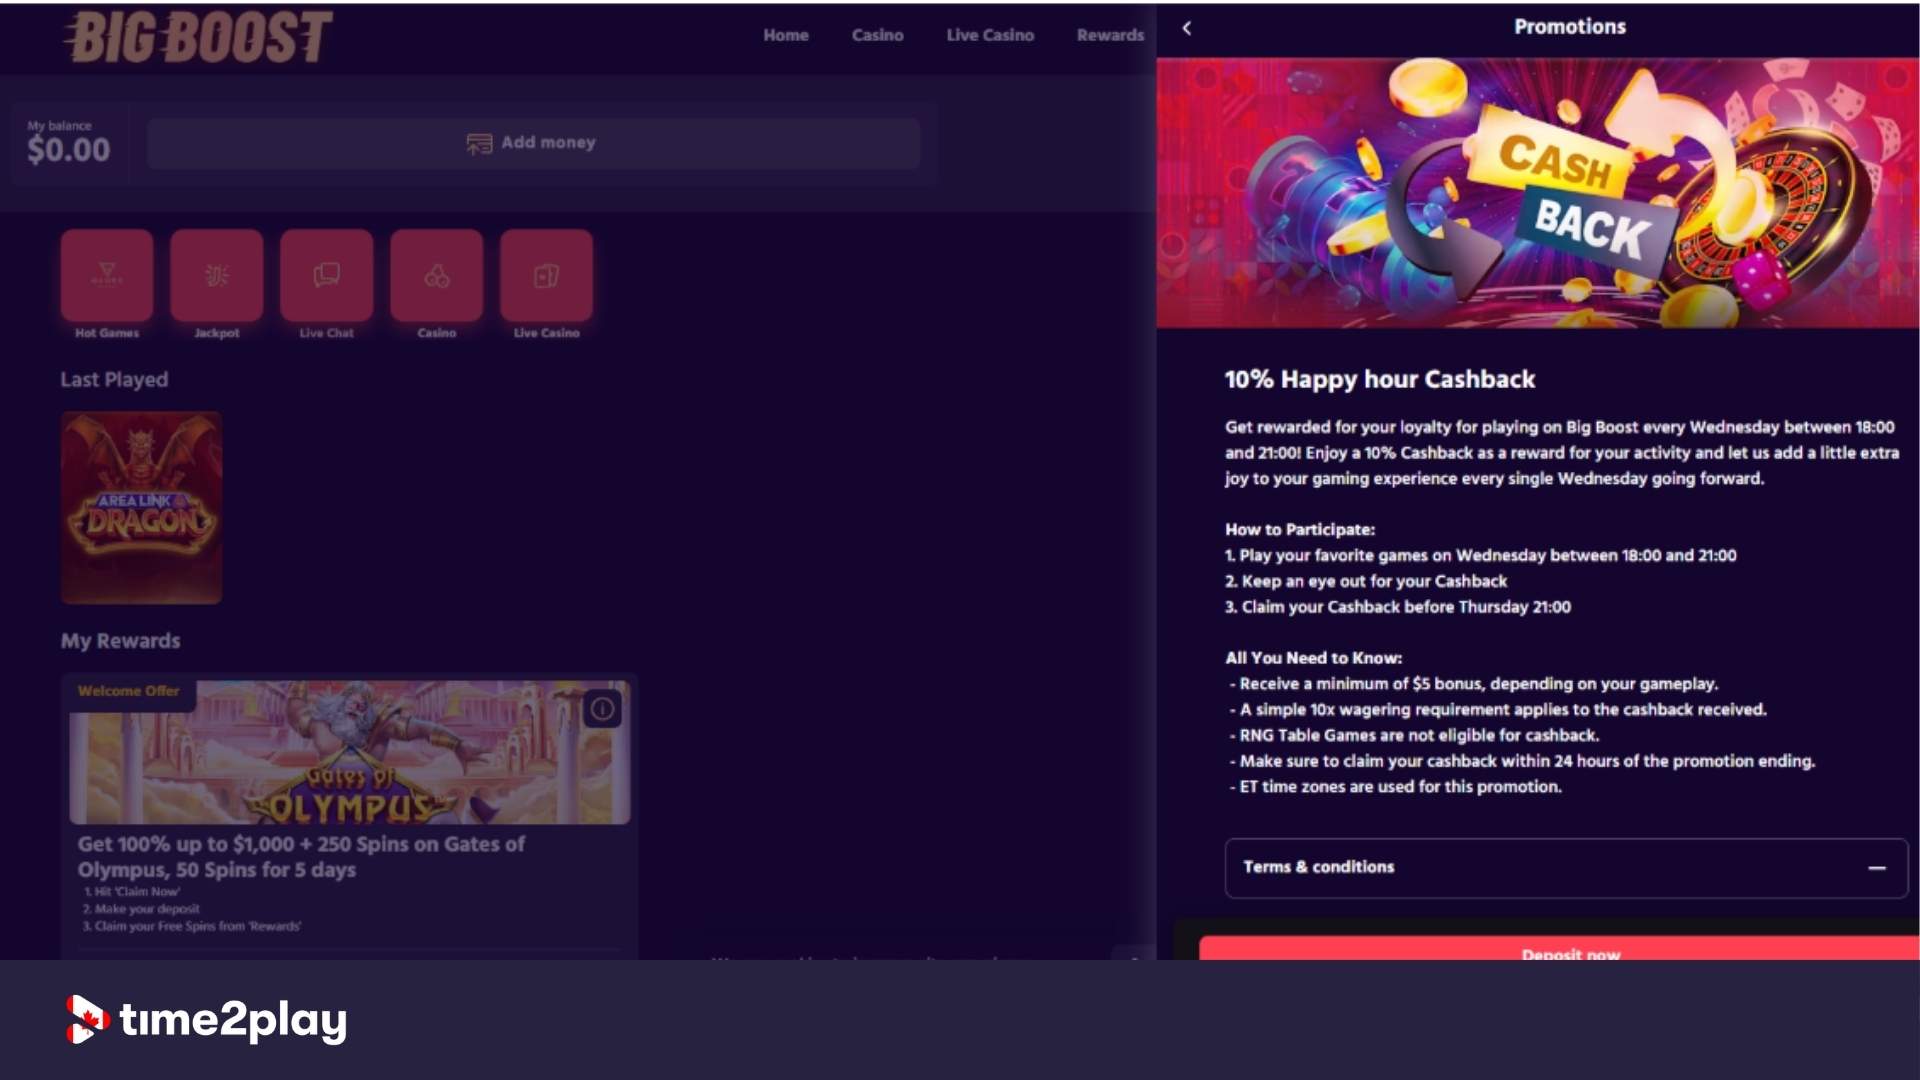Click the Welcome Offer label
Image resolution: width=1920 pixels, height=1080 pixels.
(129, 691)
